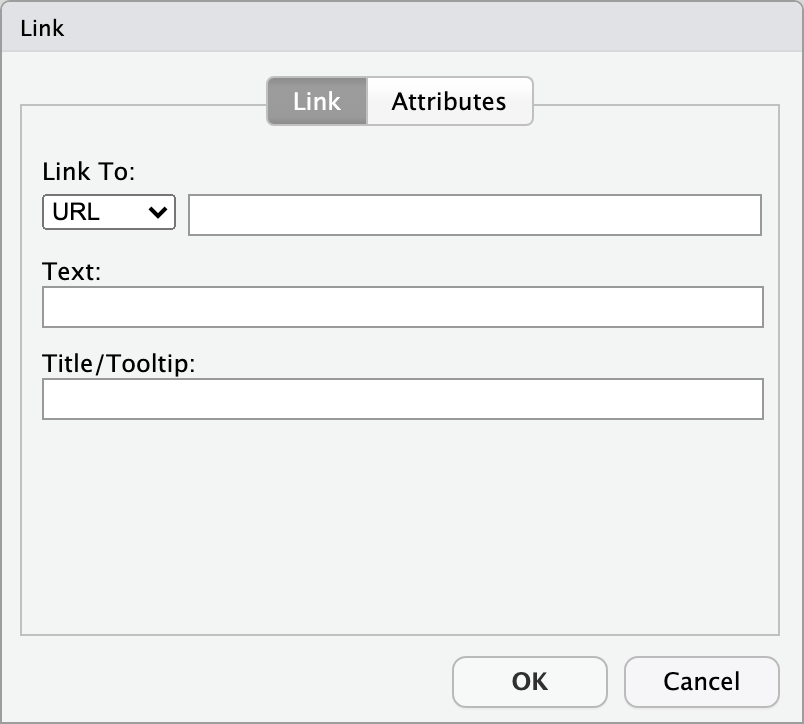Choose a different link type from URL menu
804x724 pixels.
(108, 212)
